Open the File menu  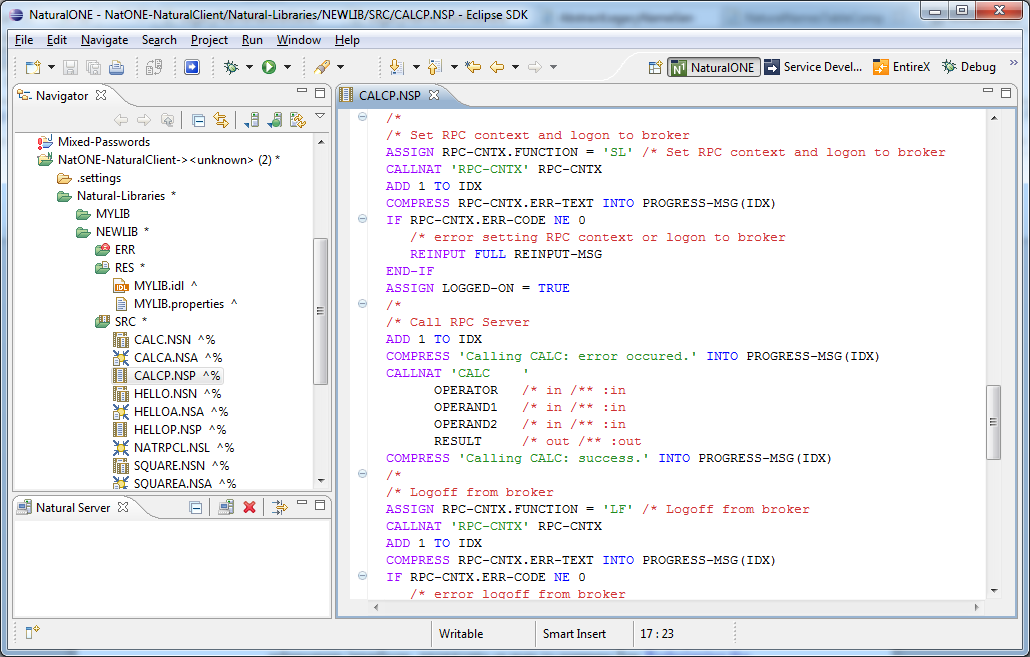click(24, 40)
